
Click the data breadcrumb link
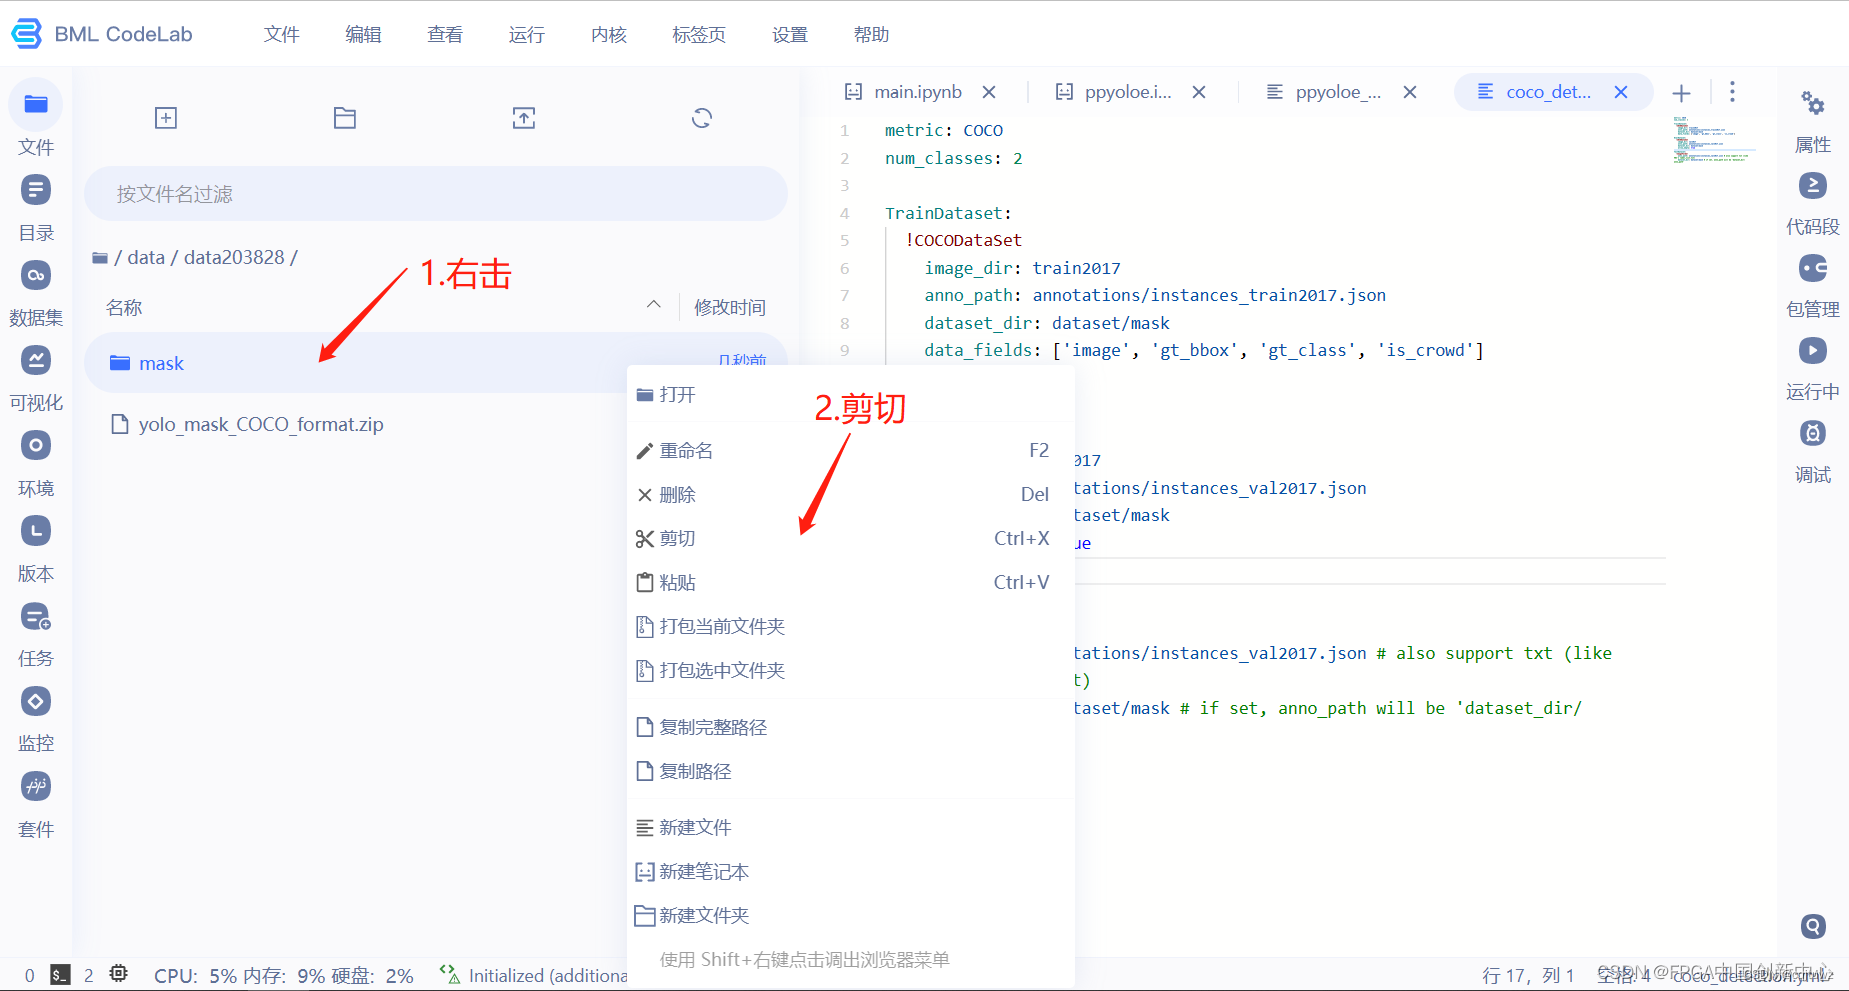(x=146, y=257)
